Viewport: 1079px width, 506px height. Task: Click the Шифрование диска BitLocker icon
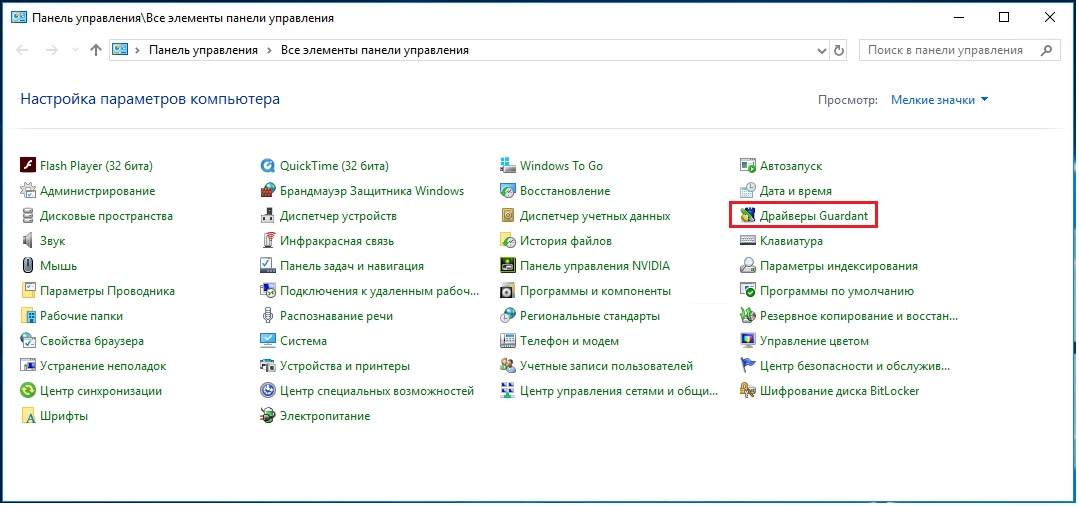[x=748, y=391]
